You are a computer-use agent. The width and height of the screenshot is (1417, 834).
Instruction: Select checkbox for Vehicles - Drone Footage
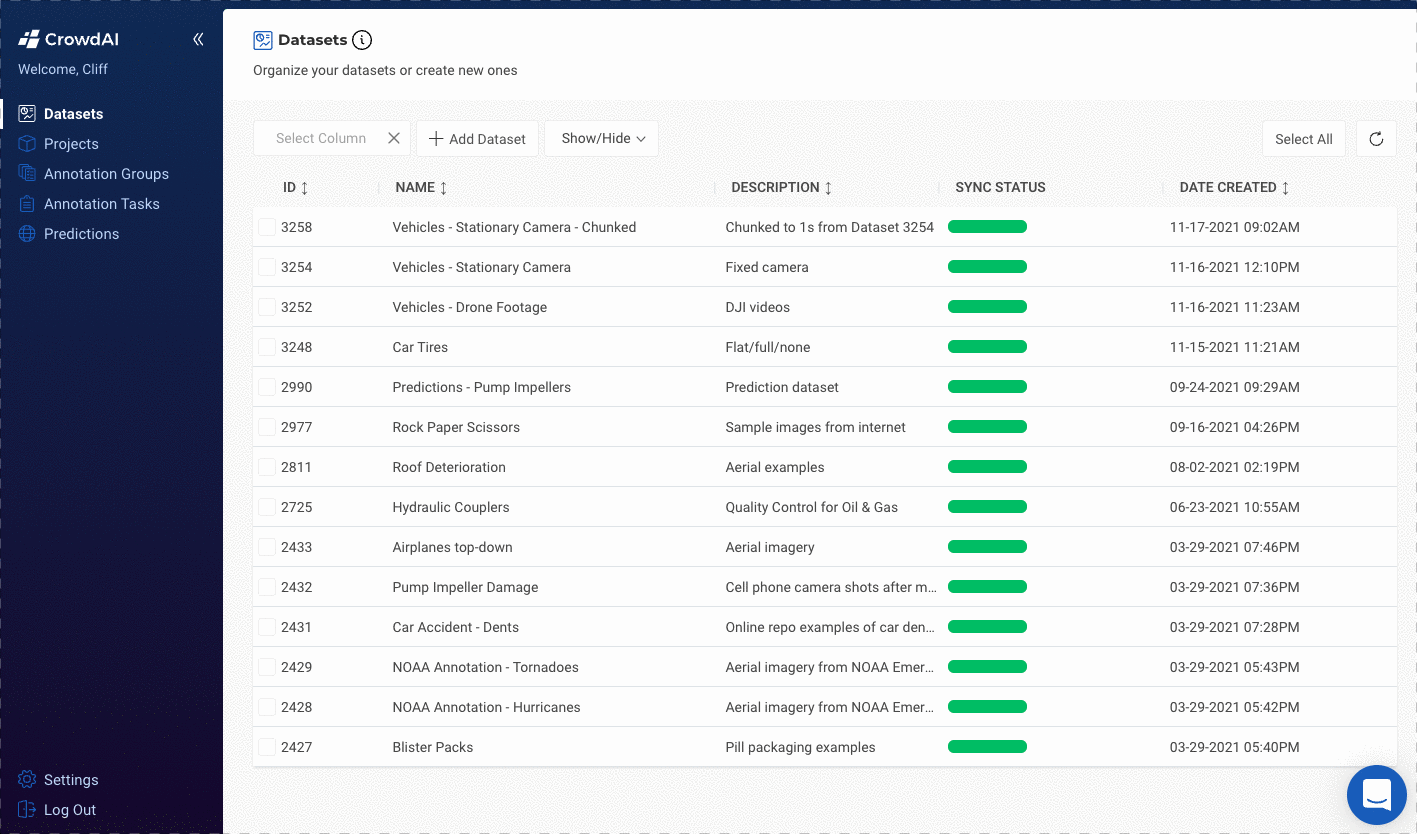point(267,307)
